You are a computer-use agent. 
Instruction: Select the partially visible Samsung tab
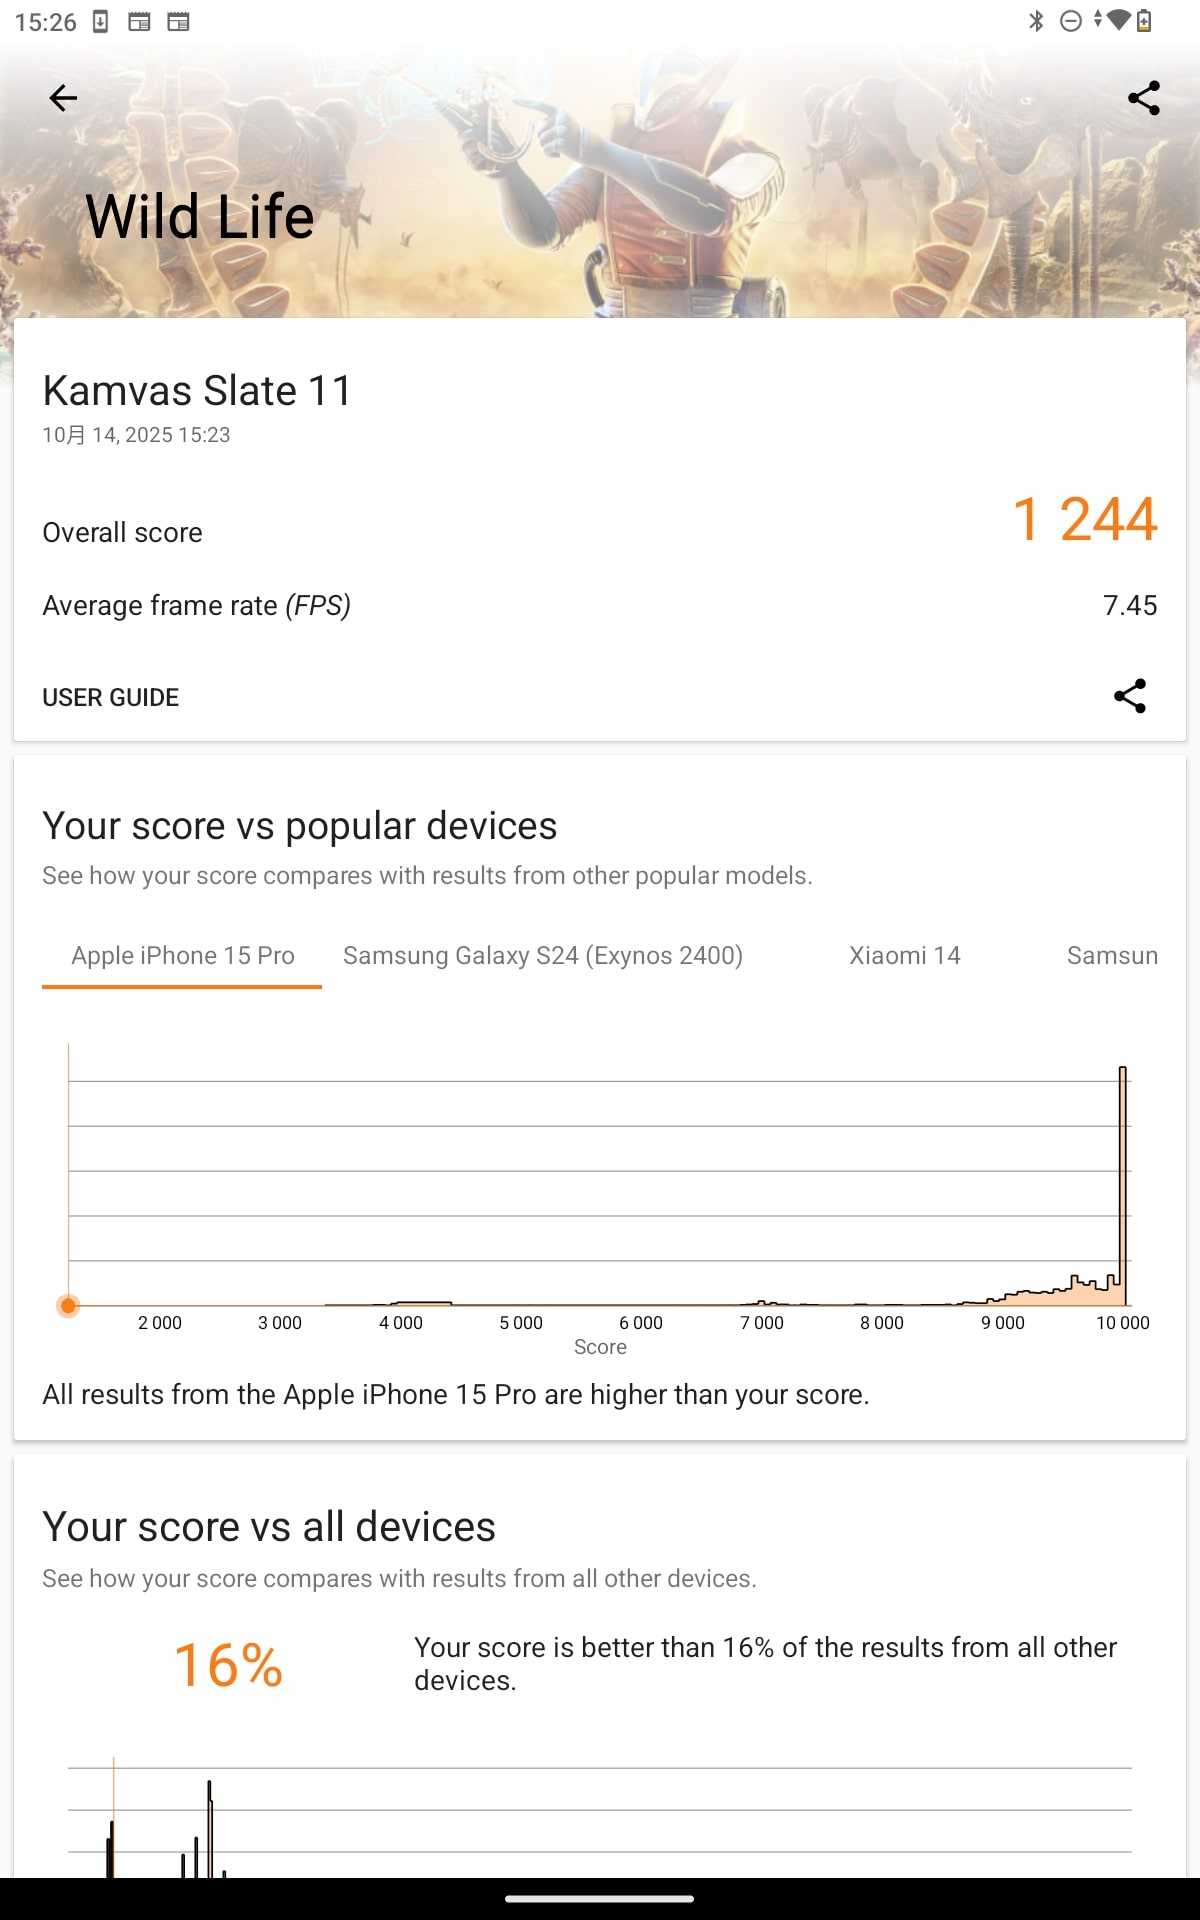point(1111,956)
